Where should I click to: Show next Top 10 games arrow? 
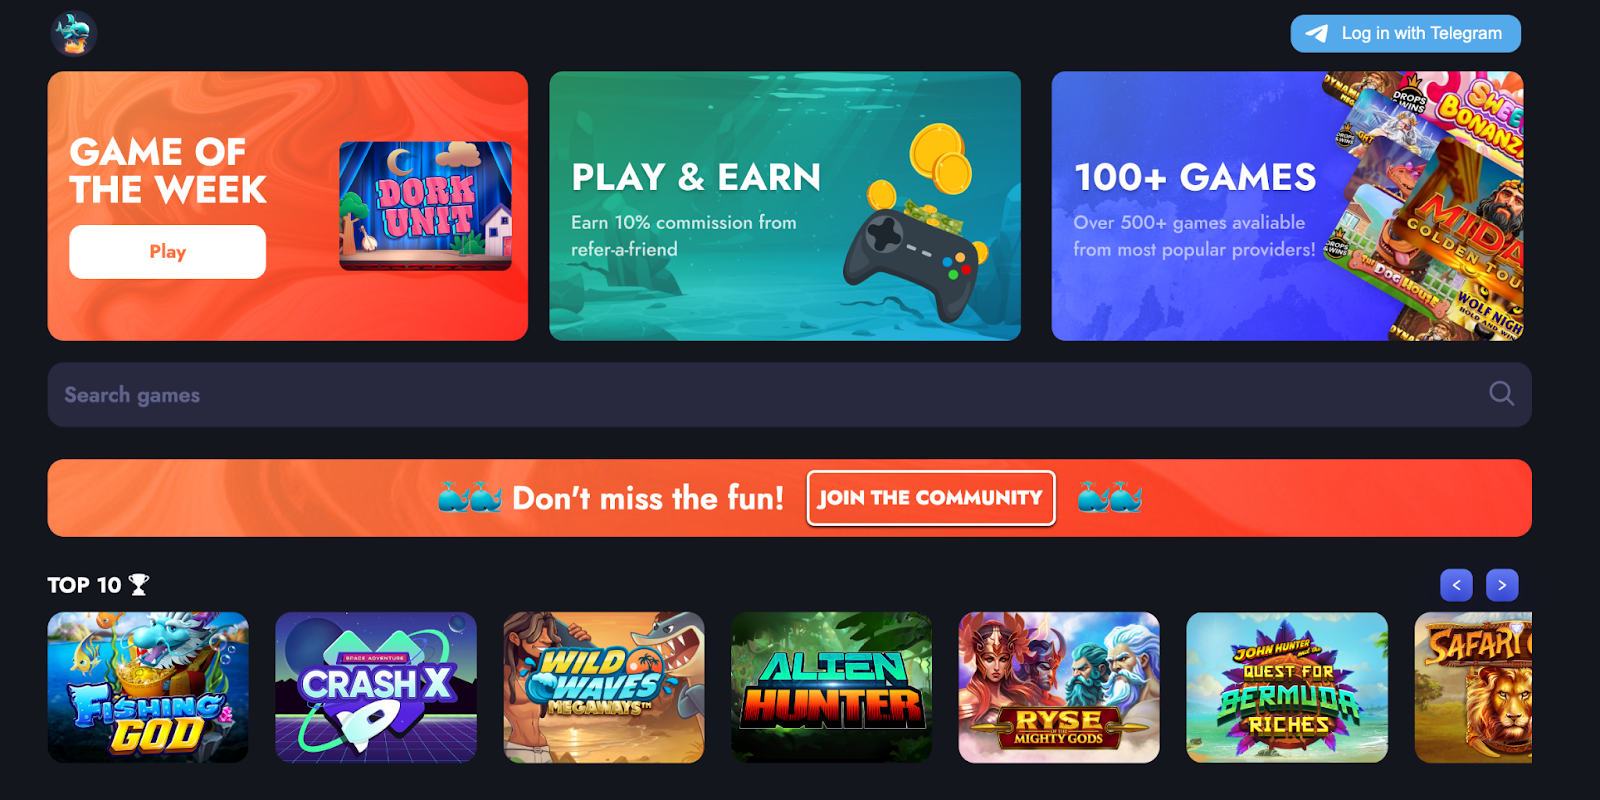point(1502,585)
